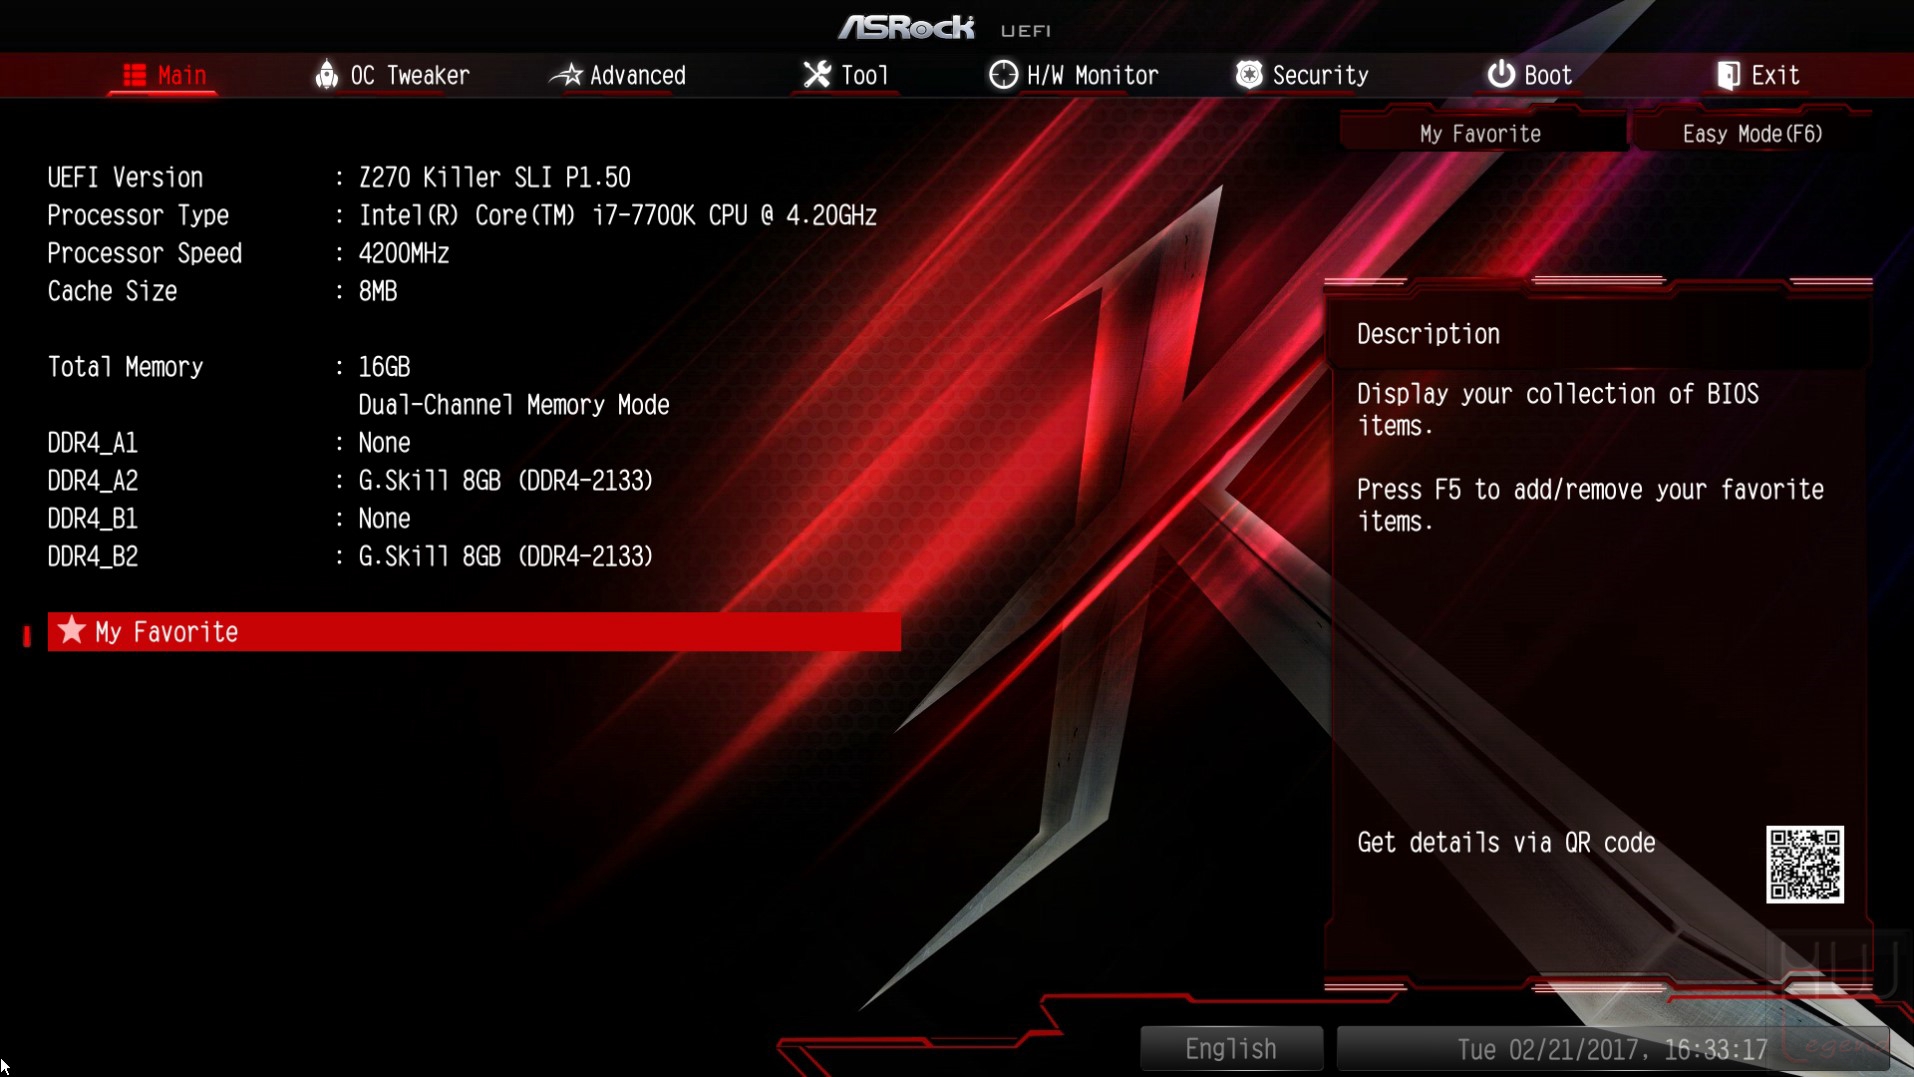Viewport: 1914px width, 1077px height.
Task: Click the Boot power icon
Action: [1501, 75]
